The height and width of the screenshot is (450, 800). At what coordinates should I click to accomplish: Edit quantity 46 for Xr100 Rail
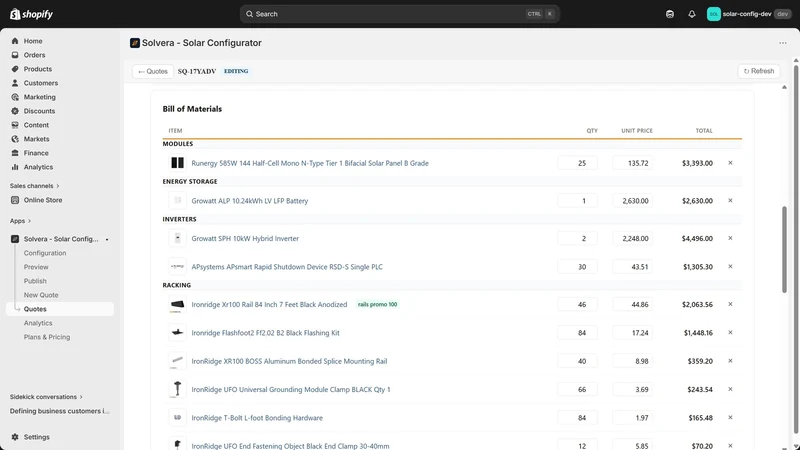[x=578, y=305]
